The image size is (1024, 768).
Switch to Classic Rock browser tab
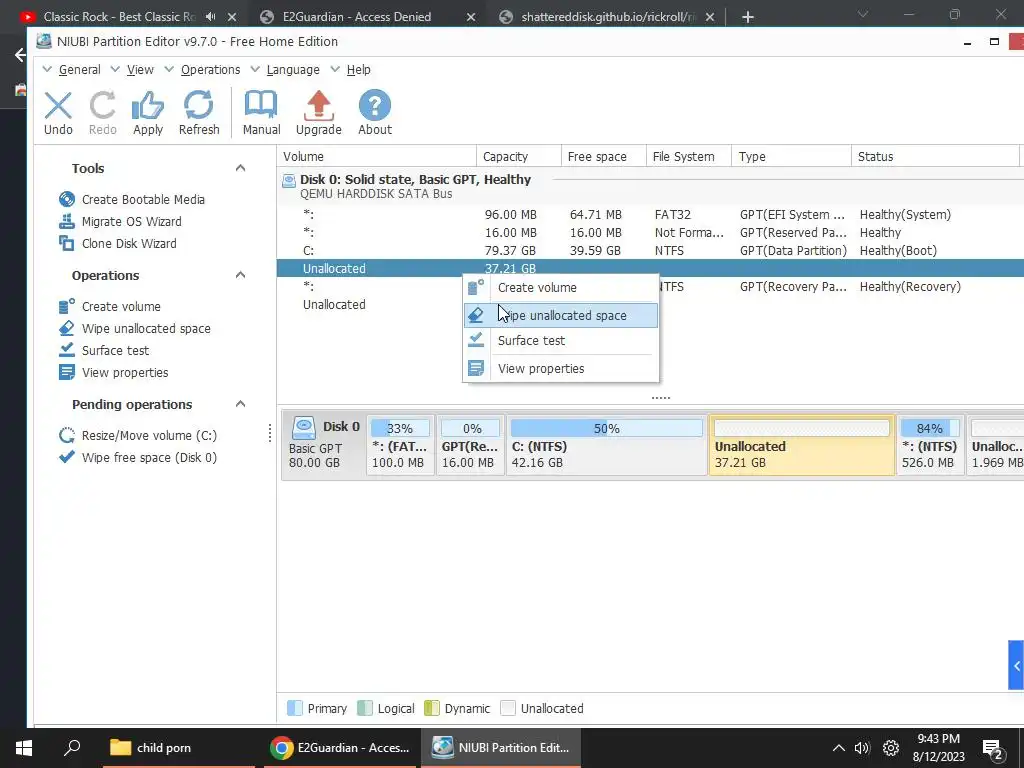(x=120, y=17)
